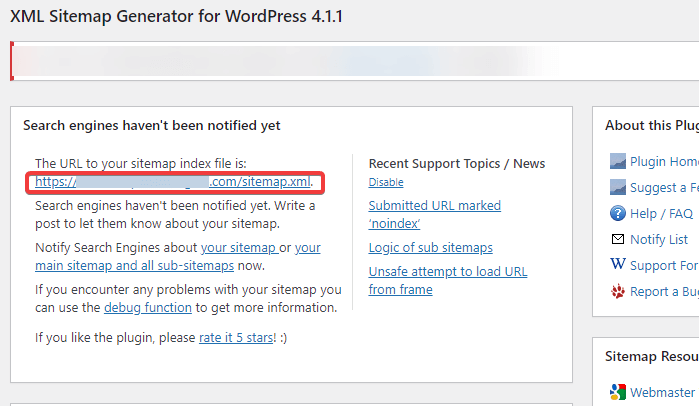This screenshot has width=699, height=406.
Task: Open the Webmaster tools link text
Action: tap(663, 392)
